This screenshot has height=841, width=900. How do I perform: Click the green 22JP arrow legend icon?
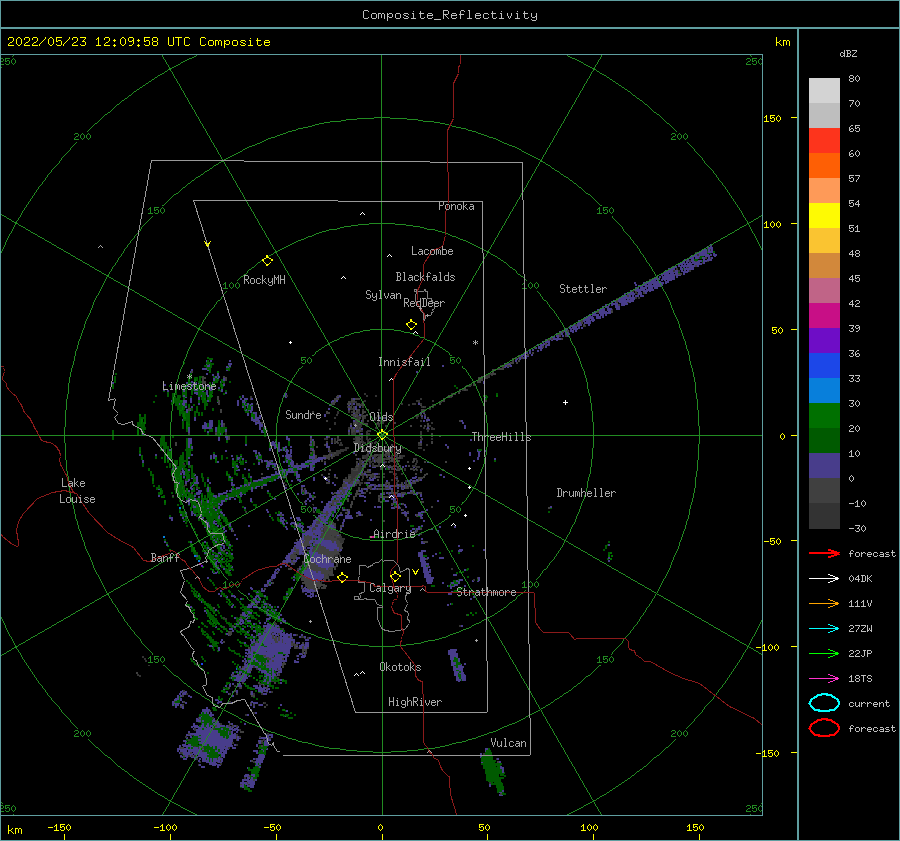click(824, 653)
